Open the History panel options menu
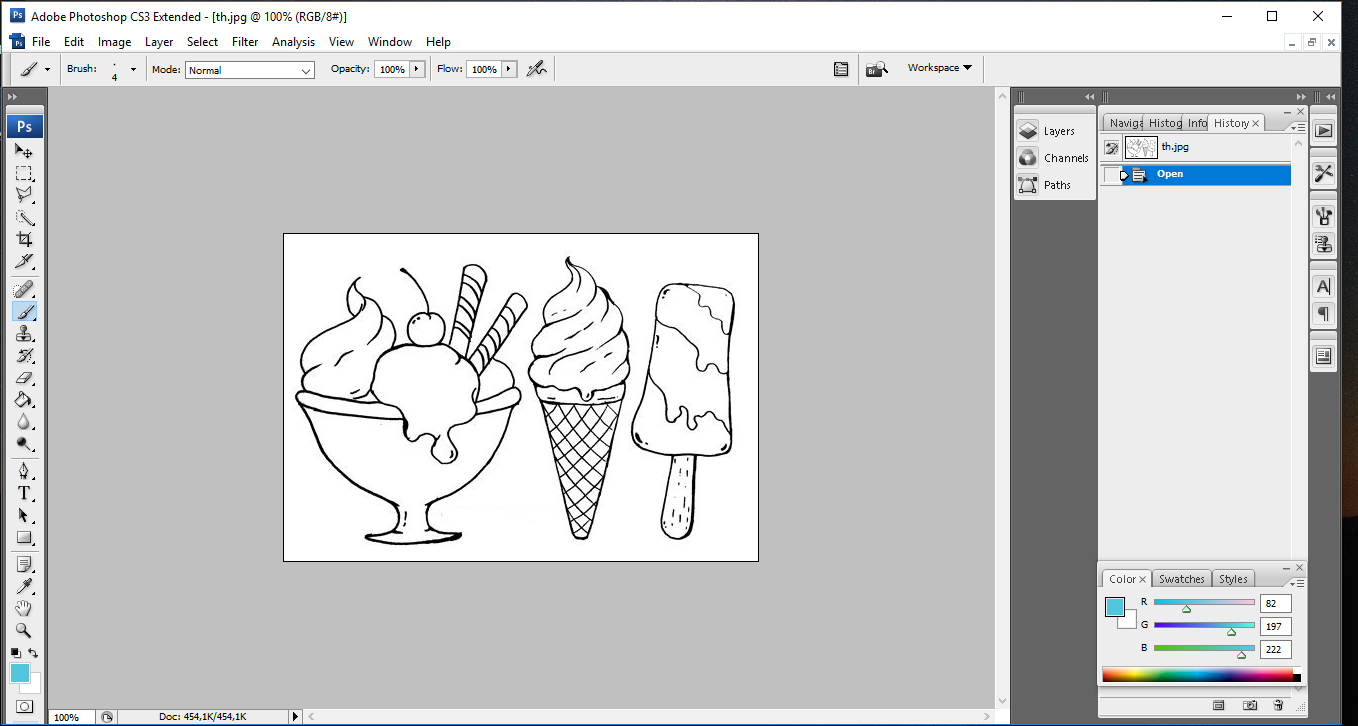 coord(1297,127)
